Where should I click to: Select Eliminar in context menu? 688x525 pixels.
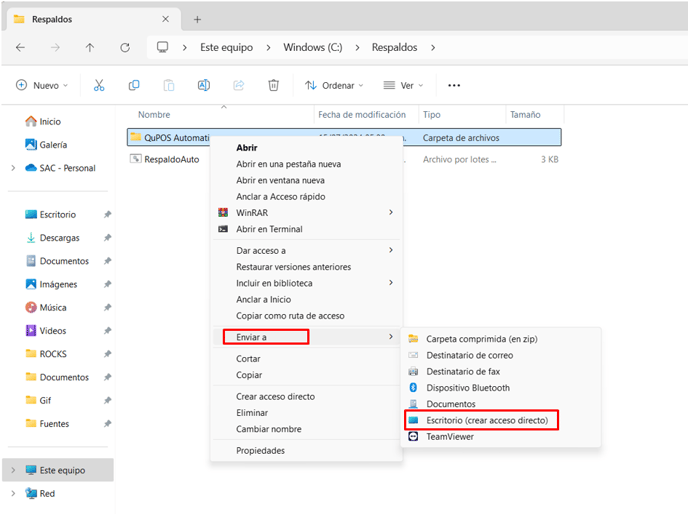(x=252, y=413)
